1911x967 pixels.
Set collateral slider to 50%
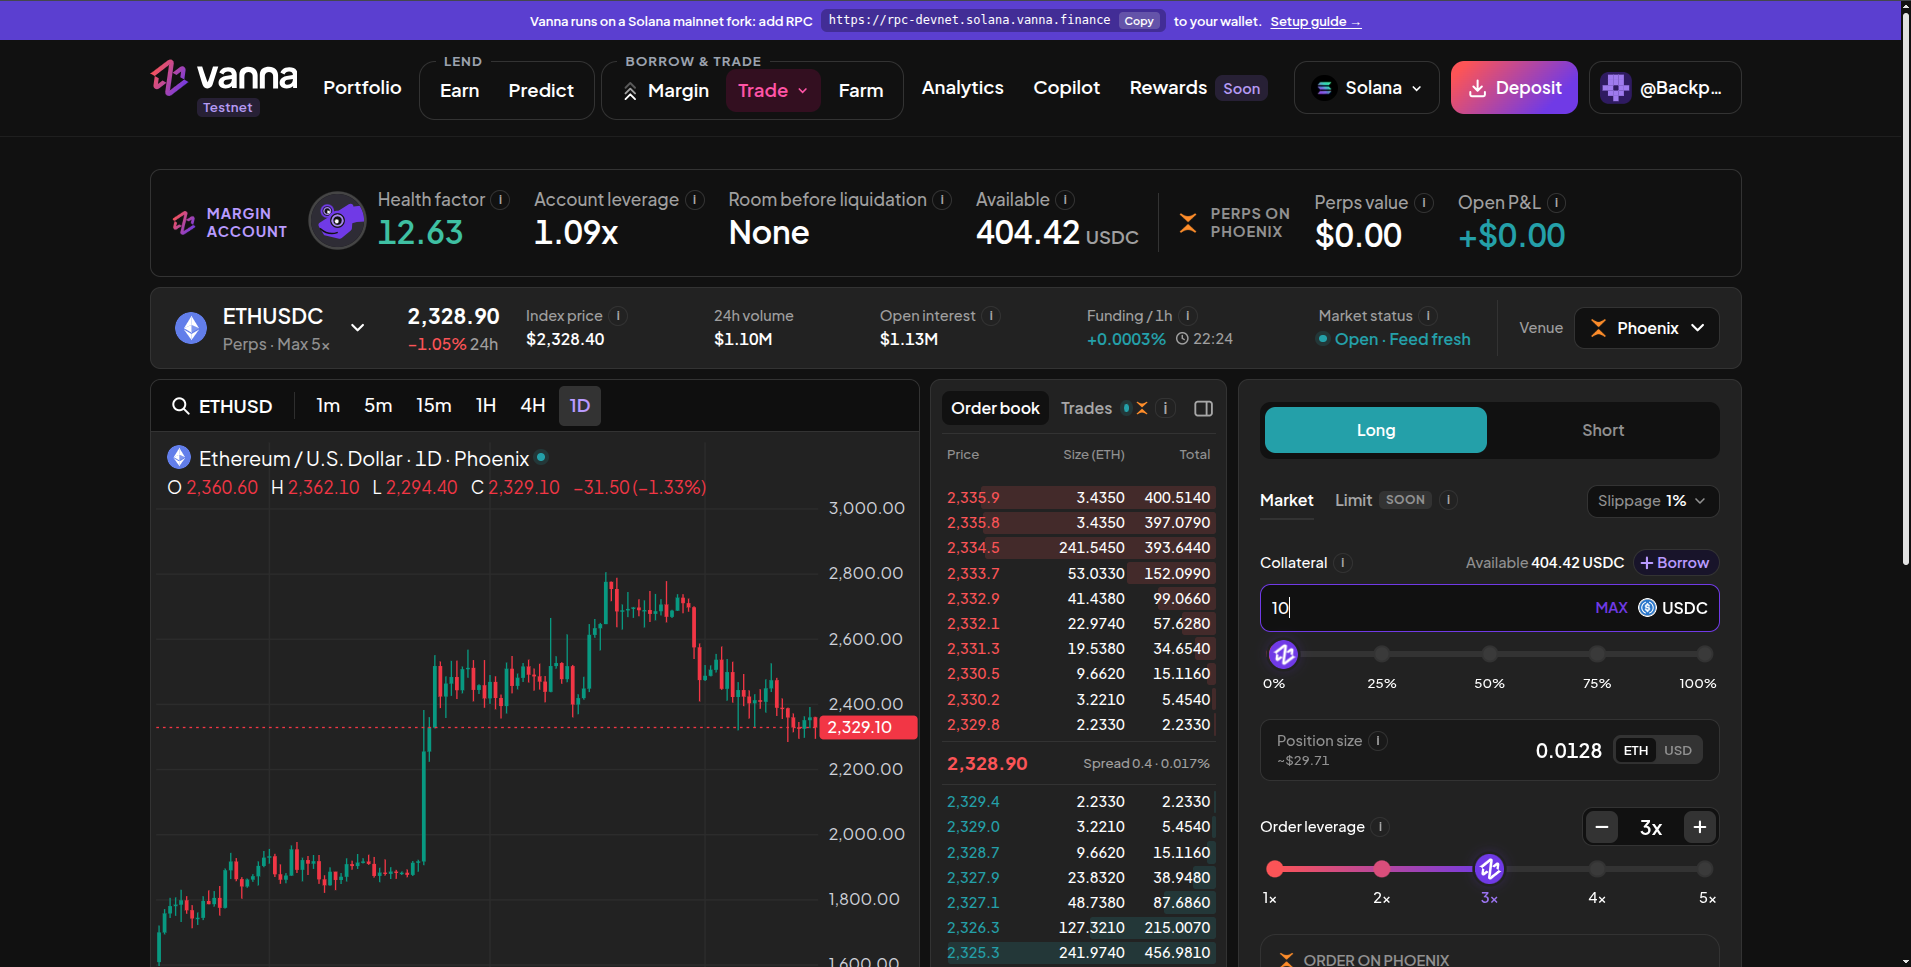coord(1490,654)
